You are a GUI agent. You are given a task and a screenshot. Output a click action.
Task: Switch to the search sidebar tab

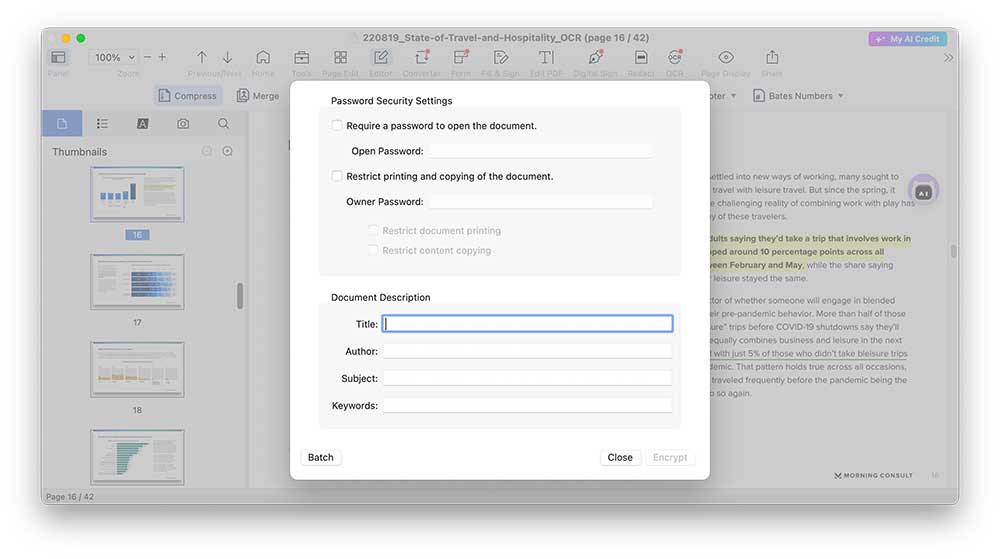223,124
